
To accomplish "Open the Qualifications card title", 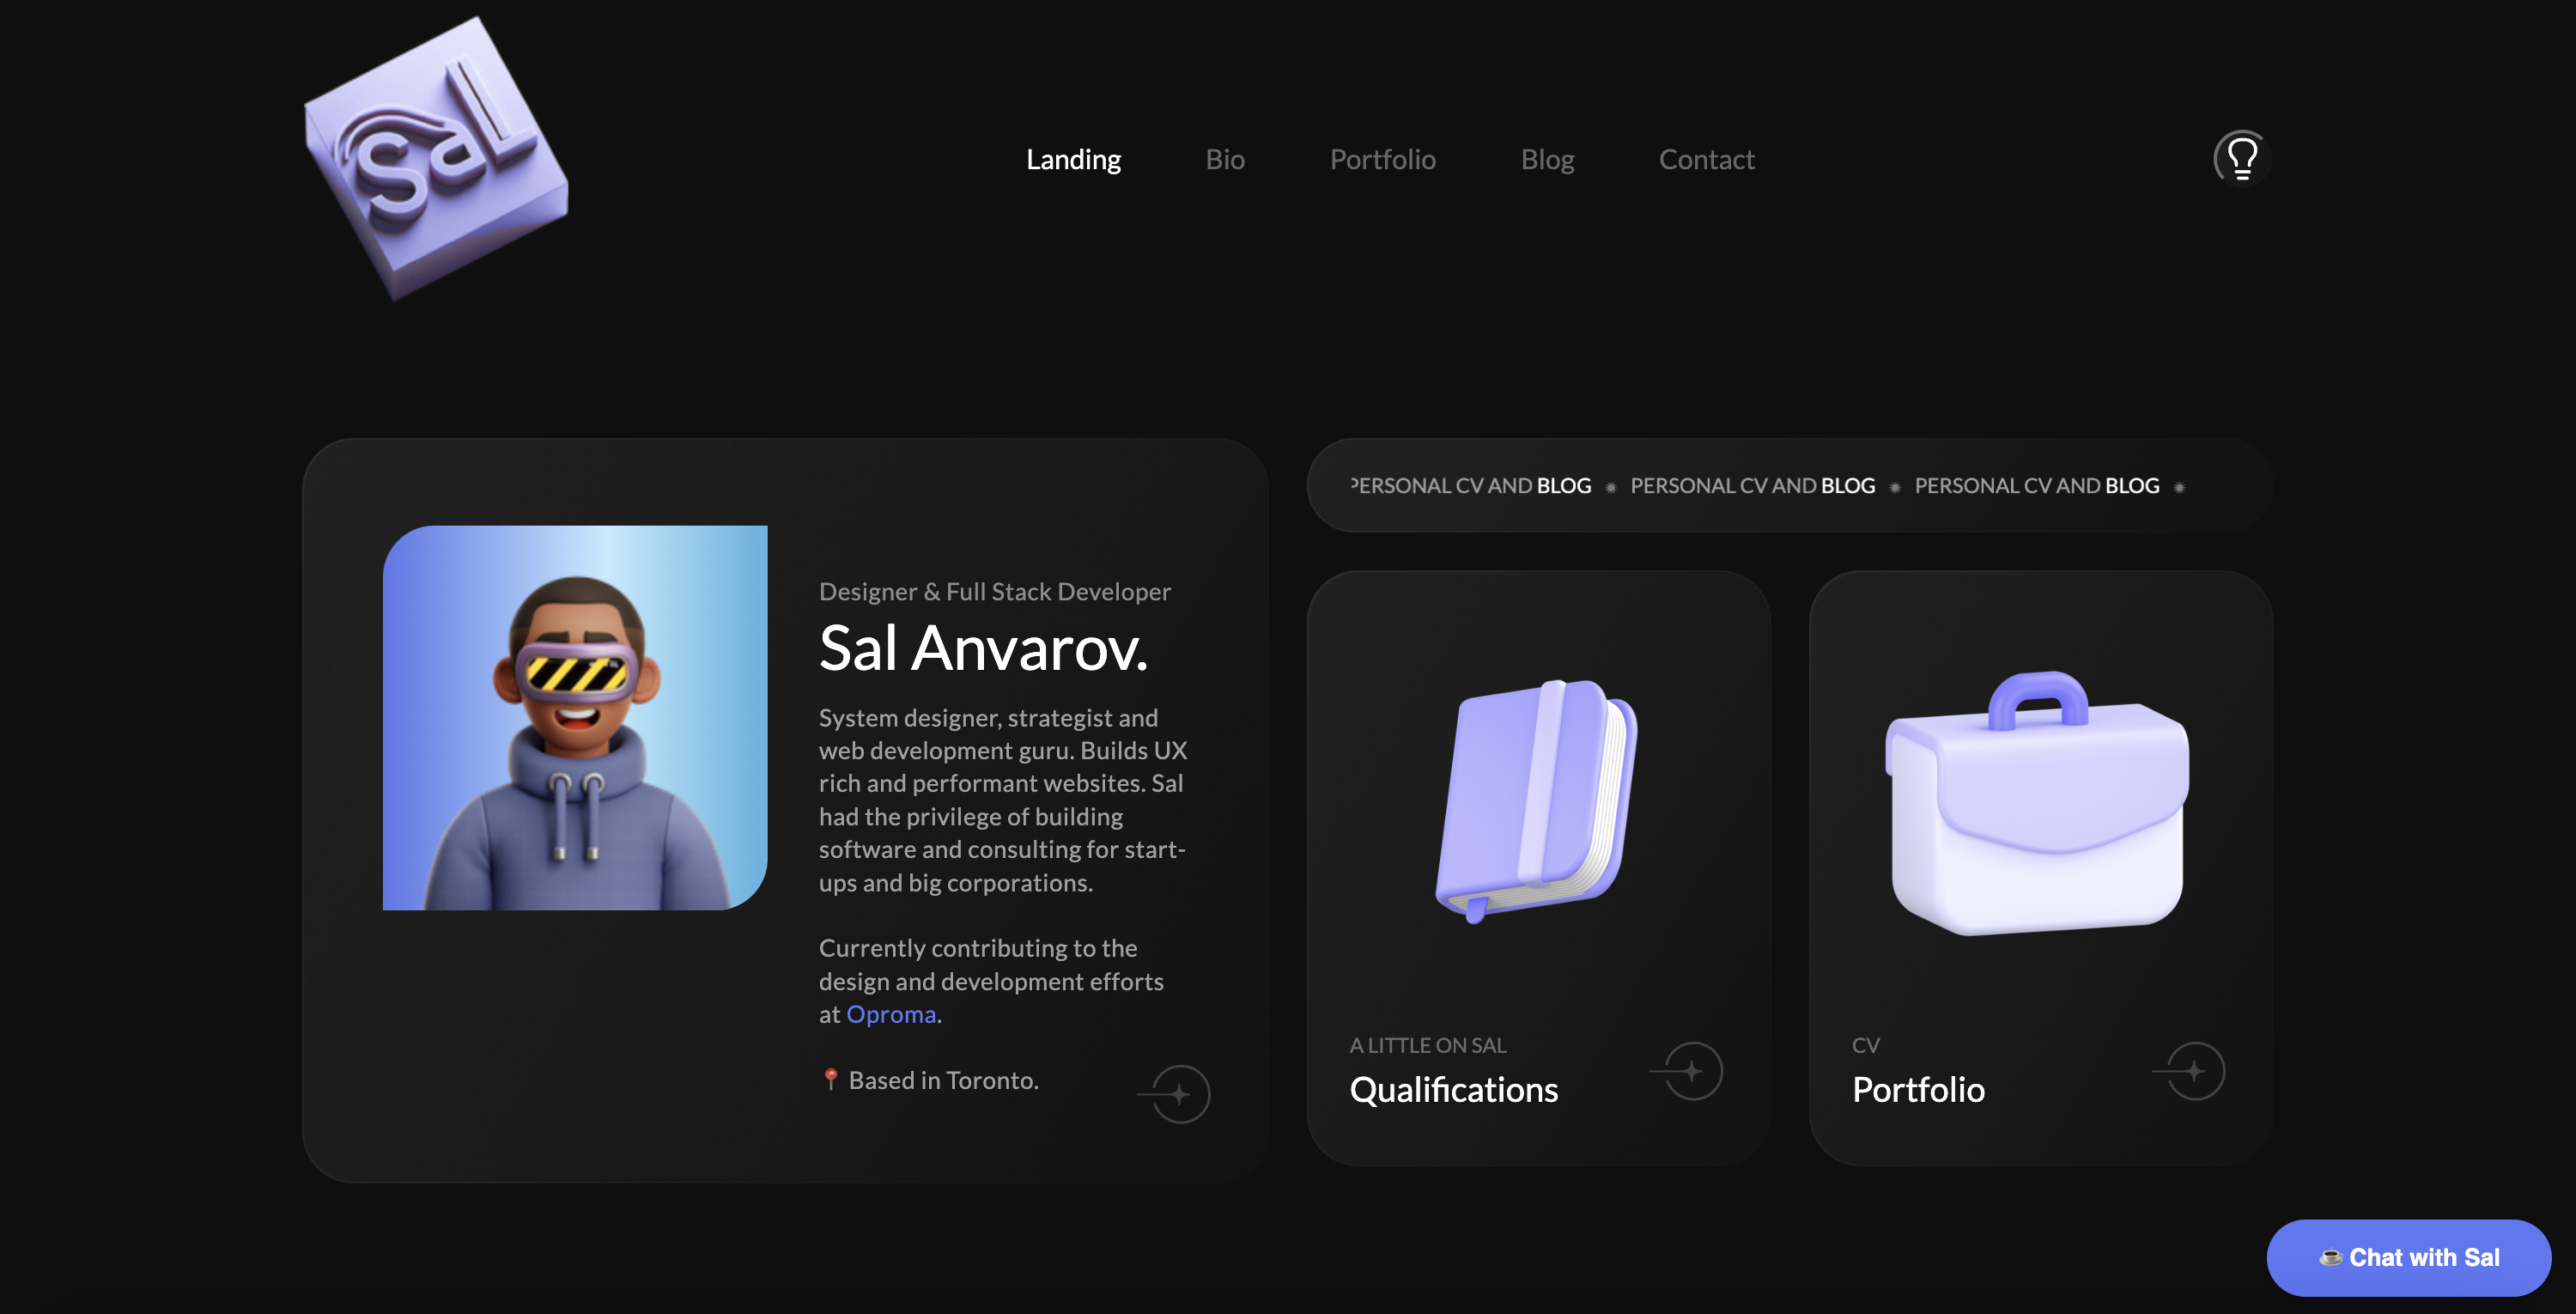I will [x=1453, y=1089].
